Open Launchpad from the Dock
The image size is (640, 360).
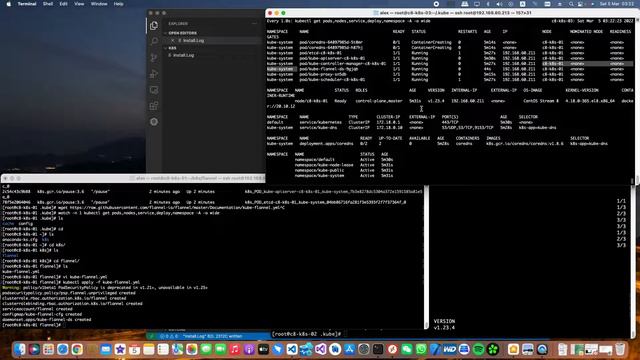click(48, 349)
